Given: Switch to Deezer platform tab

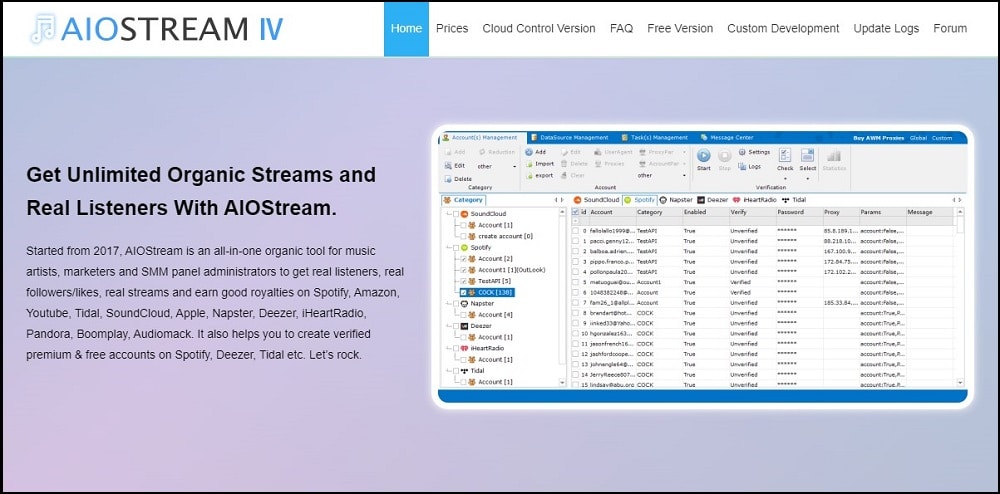Looking at the screenshot, I should (712, 200).
